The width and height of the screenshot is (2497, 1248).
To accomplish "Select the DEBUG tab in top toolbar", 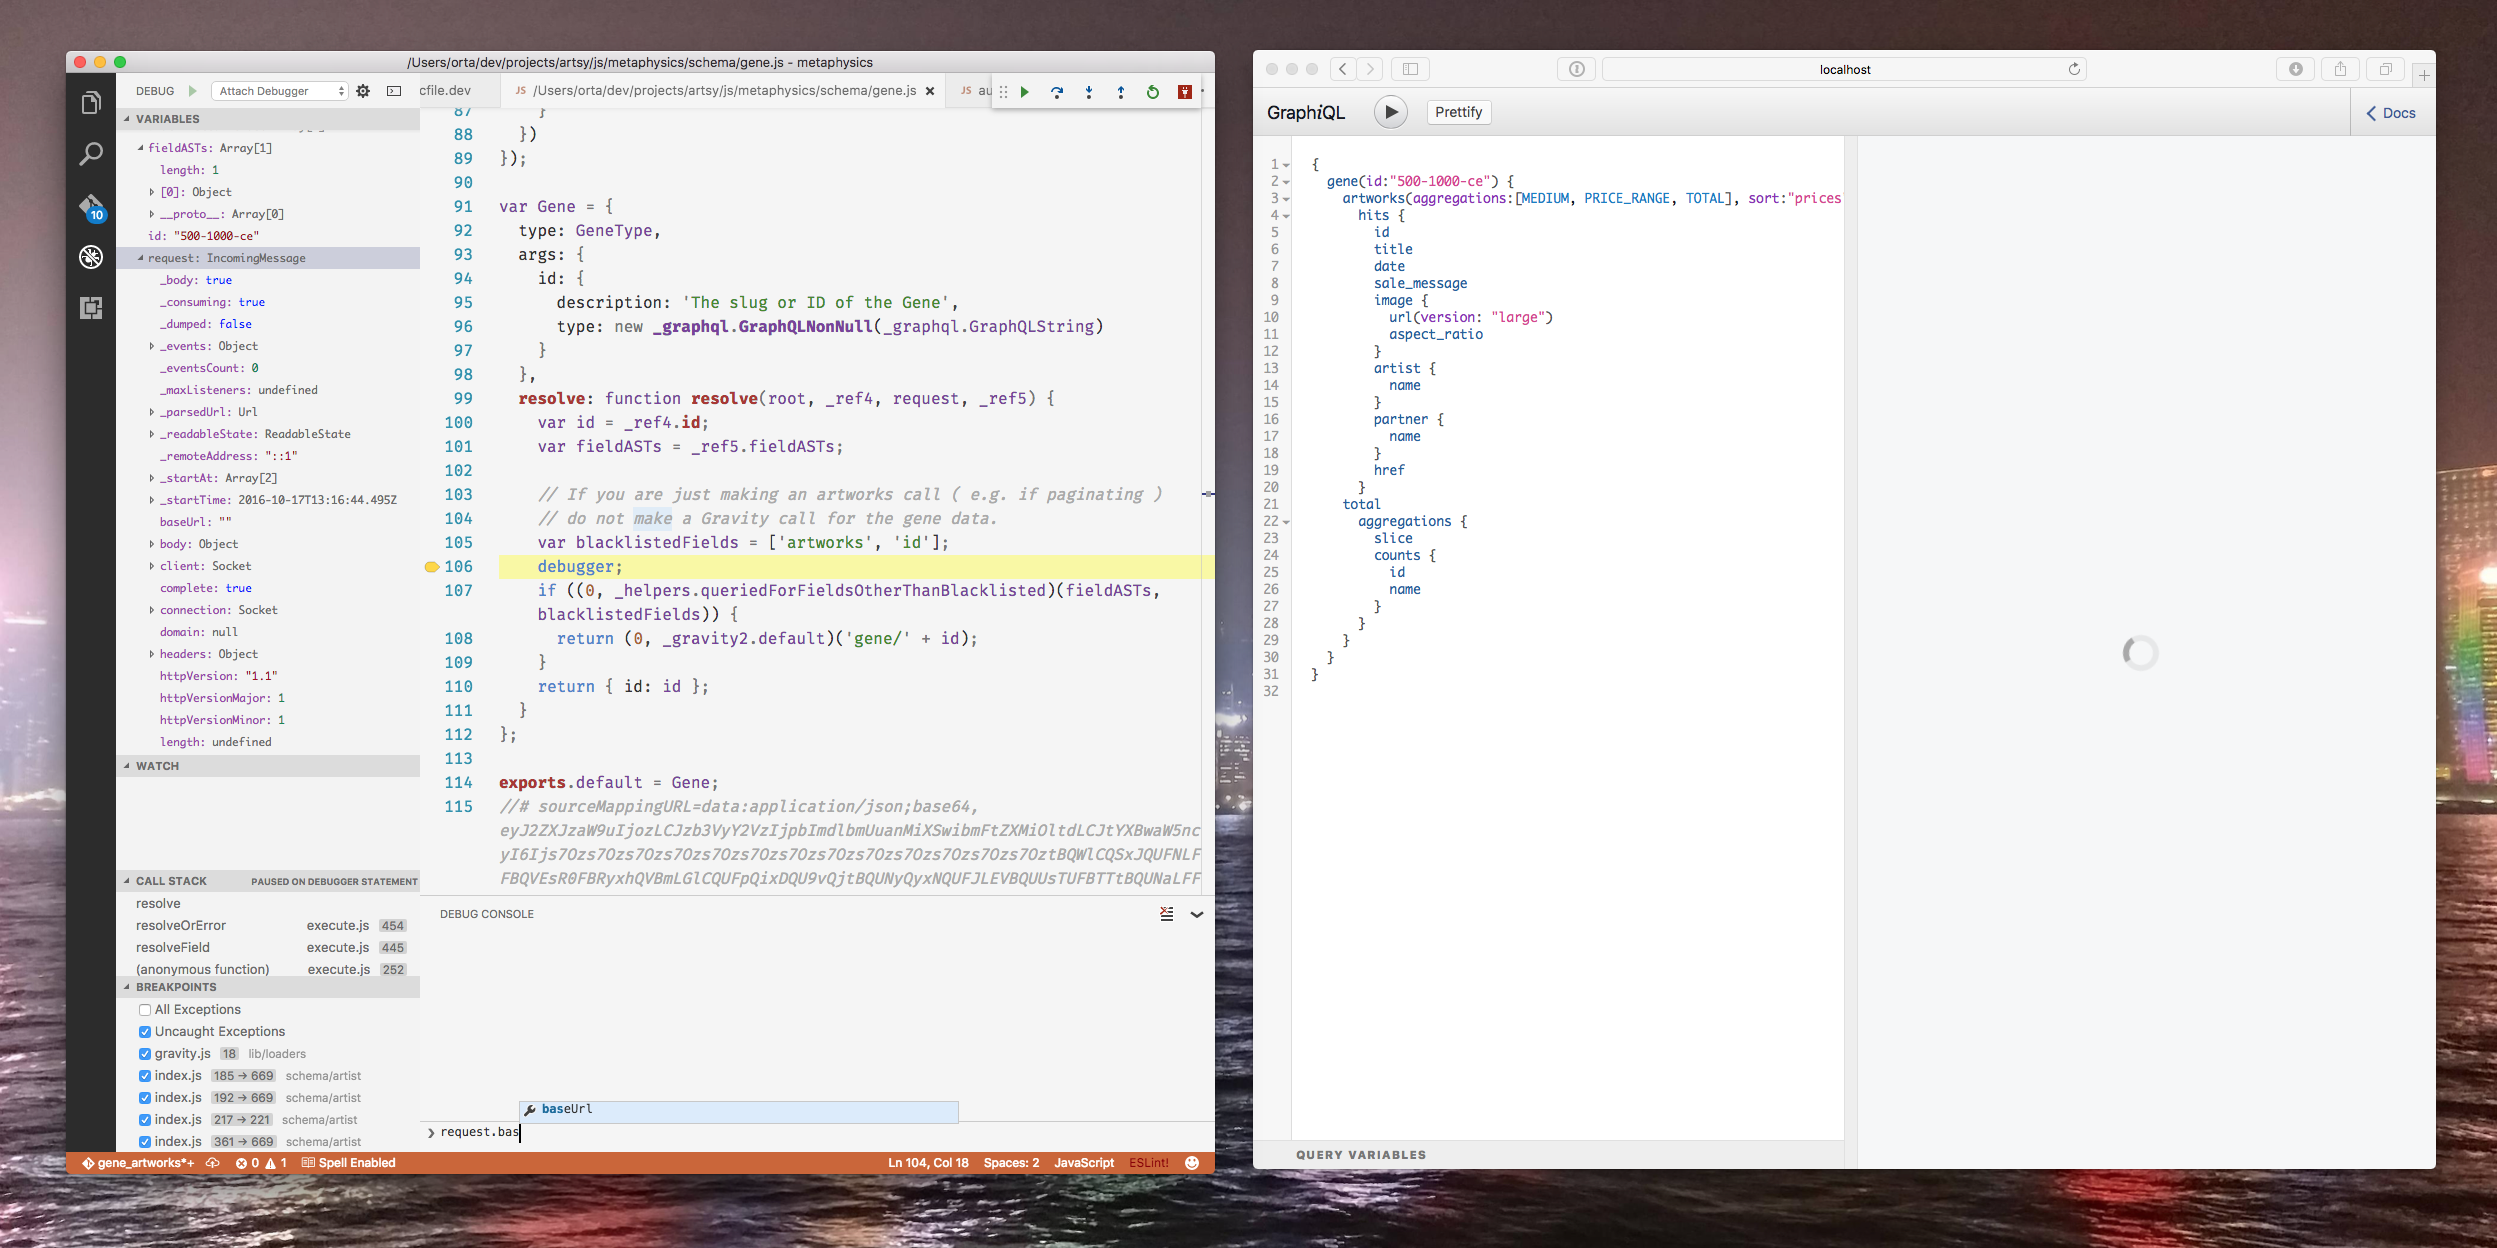I will pyautogui.click(x=153, y=91).
